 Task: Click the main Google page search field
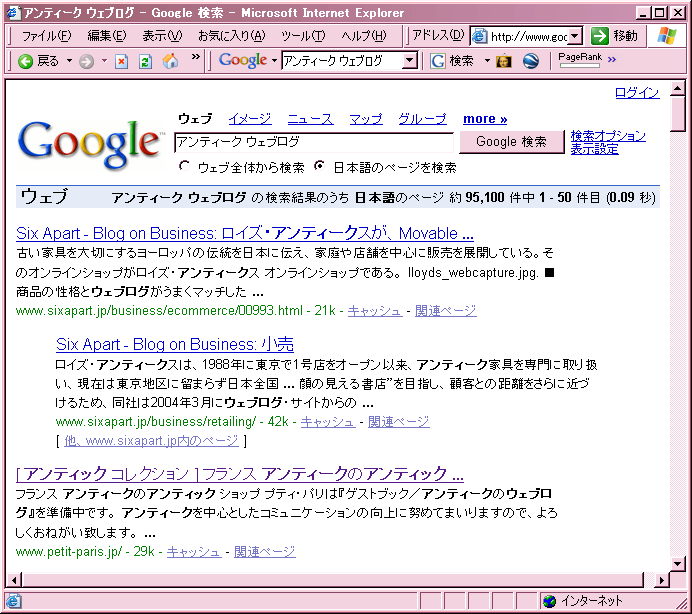[314, 142]
